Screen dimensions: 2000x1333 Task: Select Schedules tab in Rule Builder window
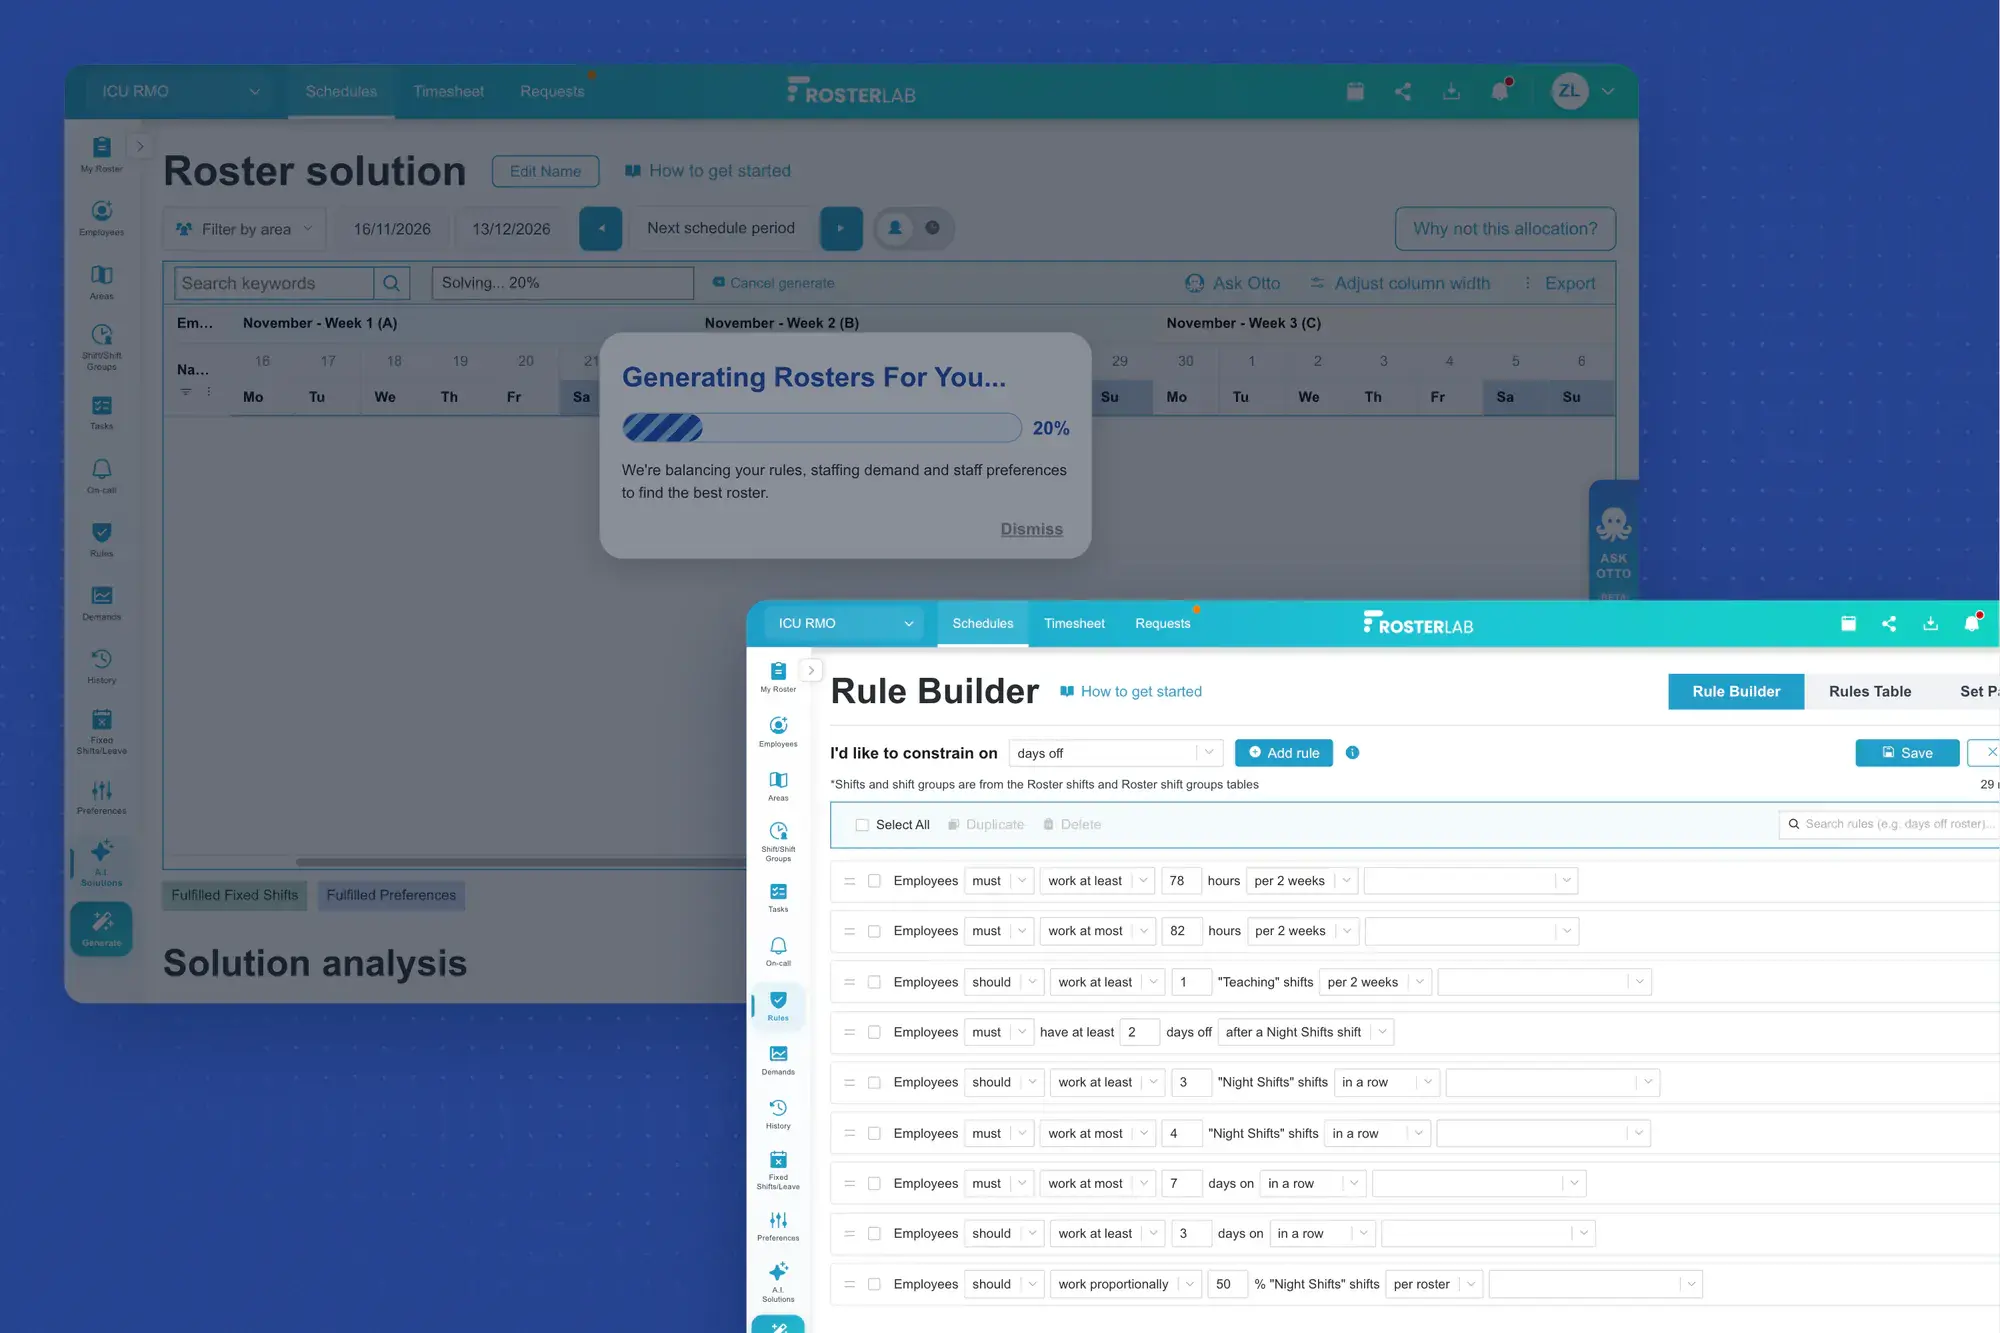[x=983, y=623]
